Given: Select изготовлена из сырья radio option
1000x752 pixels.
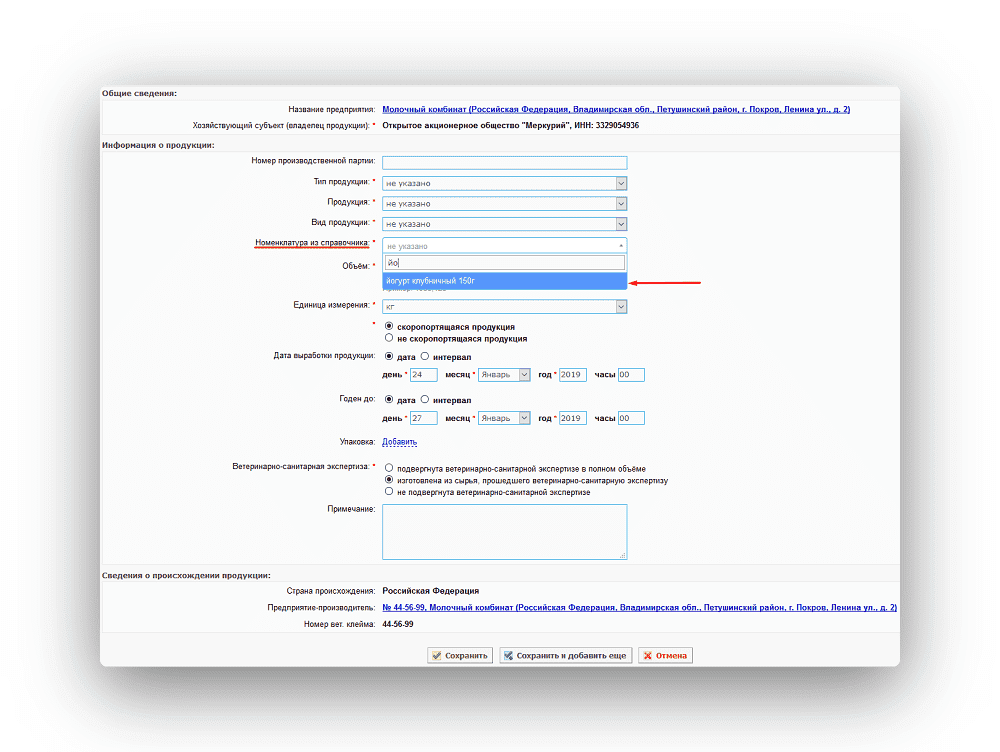Looking at the screenshot, I should click(389, 480).
